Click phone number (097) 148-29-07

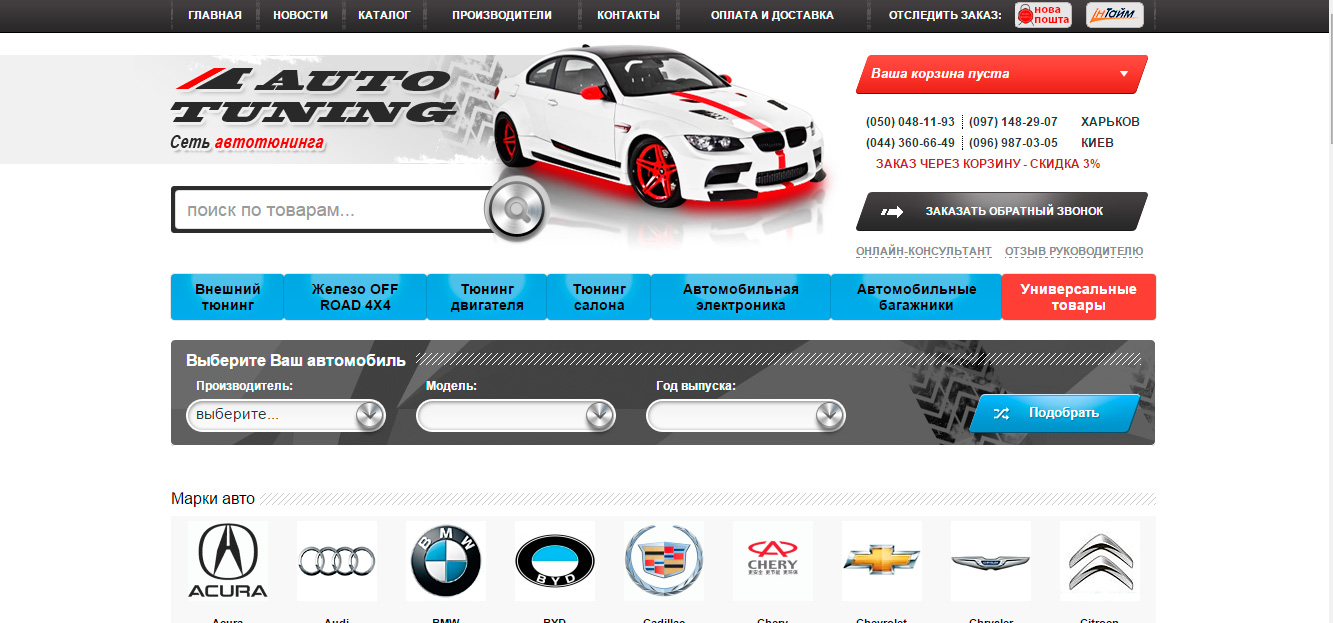point(1013,122)
